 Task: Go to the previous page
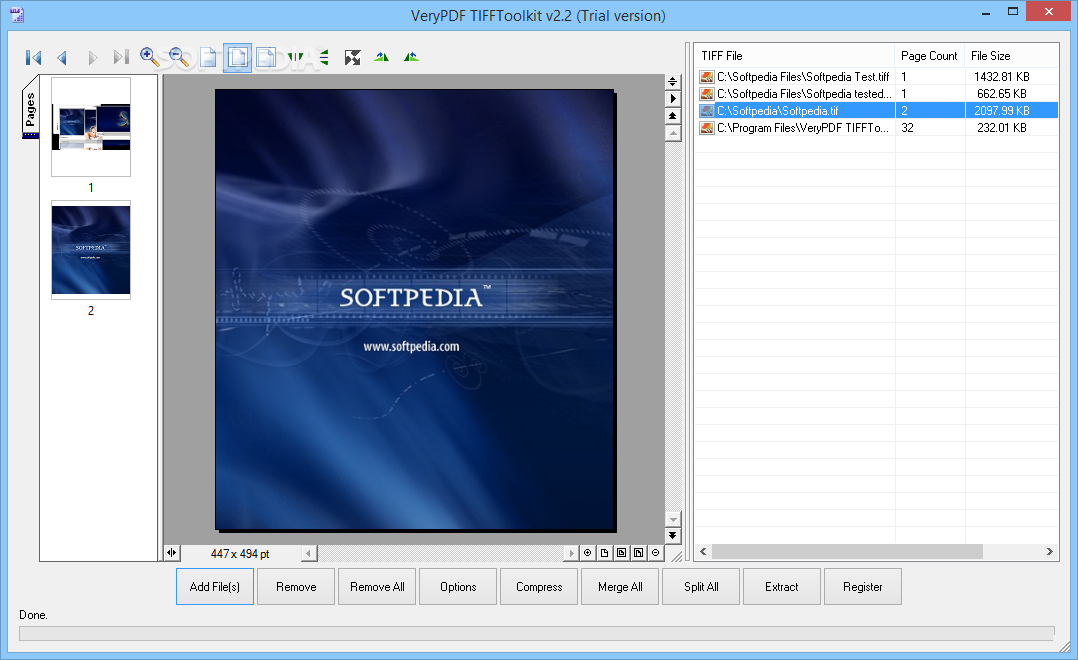coord(62,58)
